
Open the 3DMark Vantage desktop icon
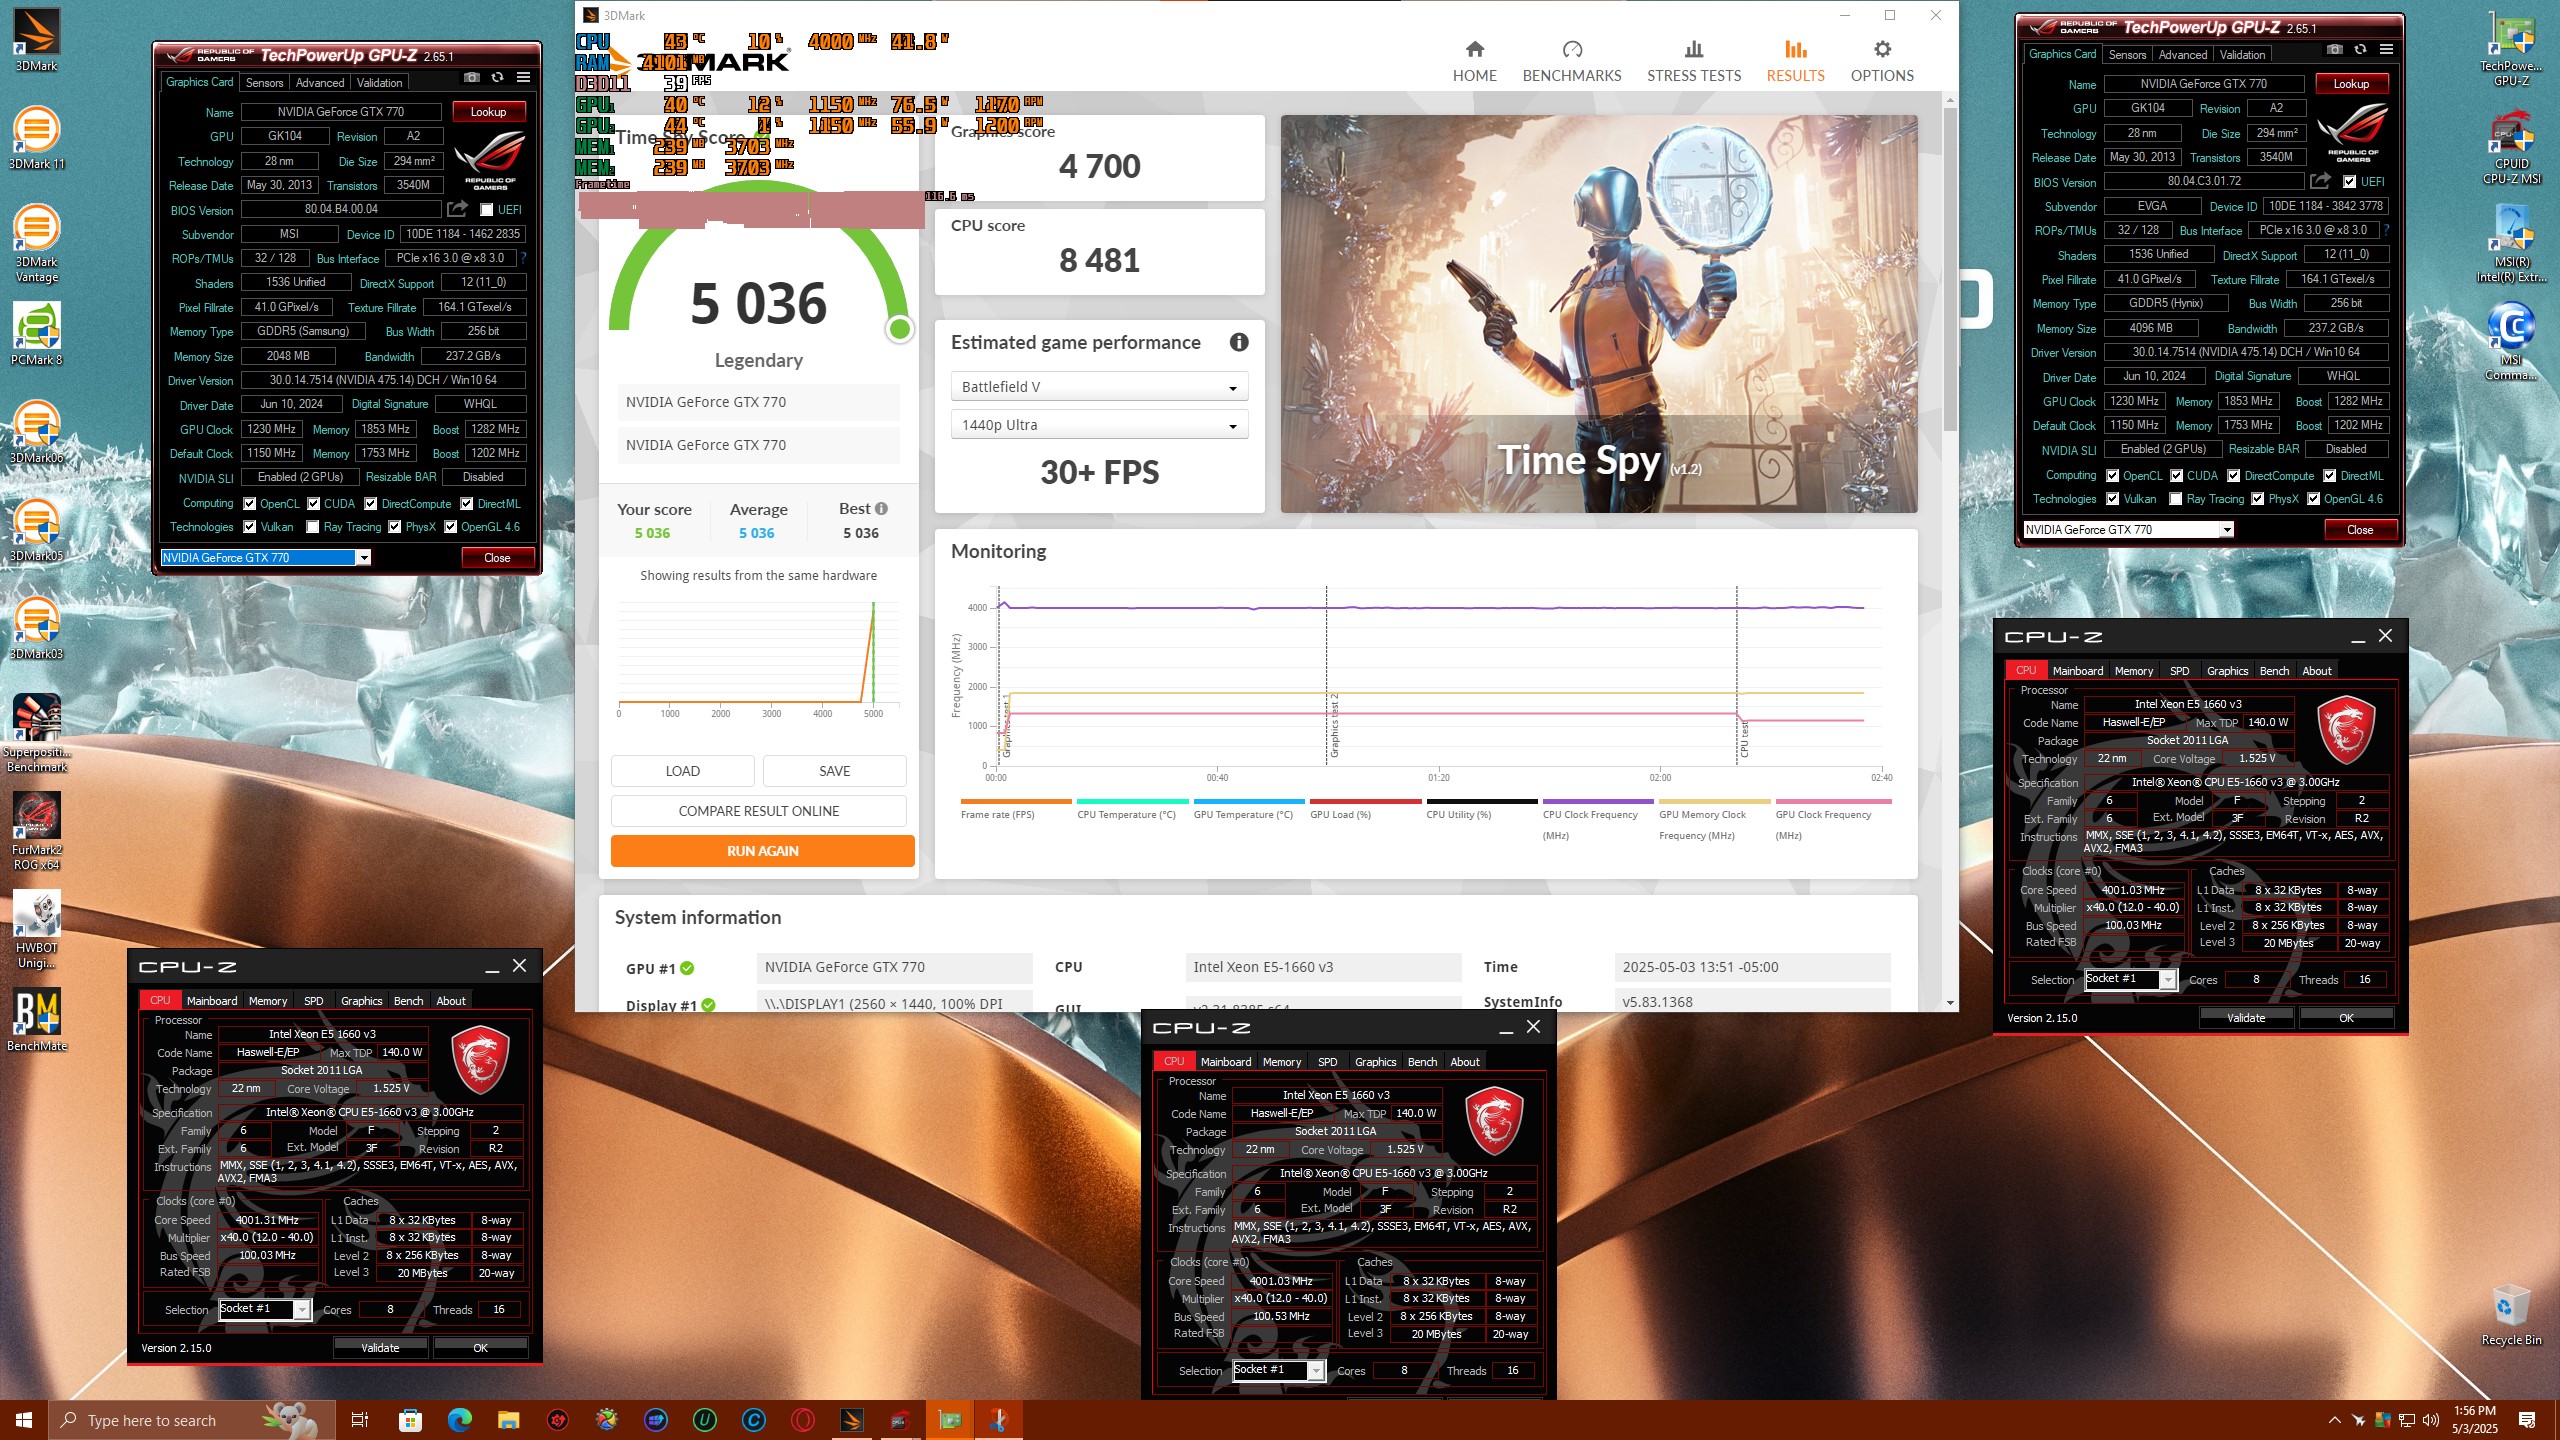click(x=36, y=244)
